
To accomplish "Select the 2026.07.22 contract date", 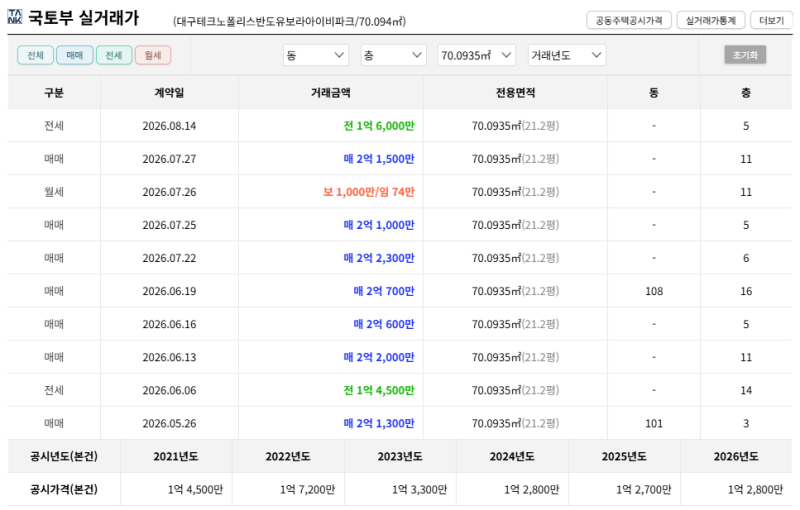I will [x=169, y=258].
